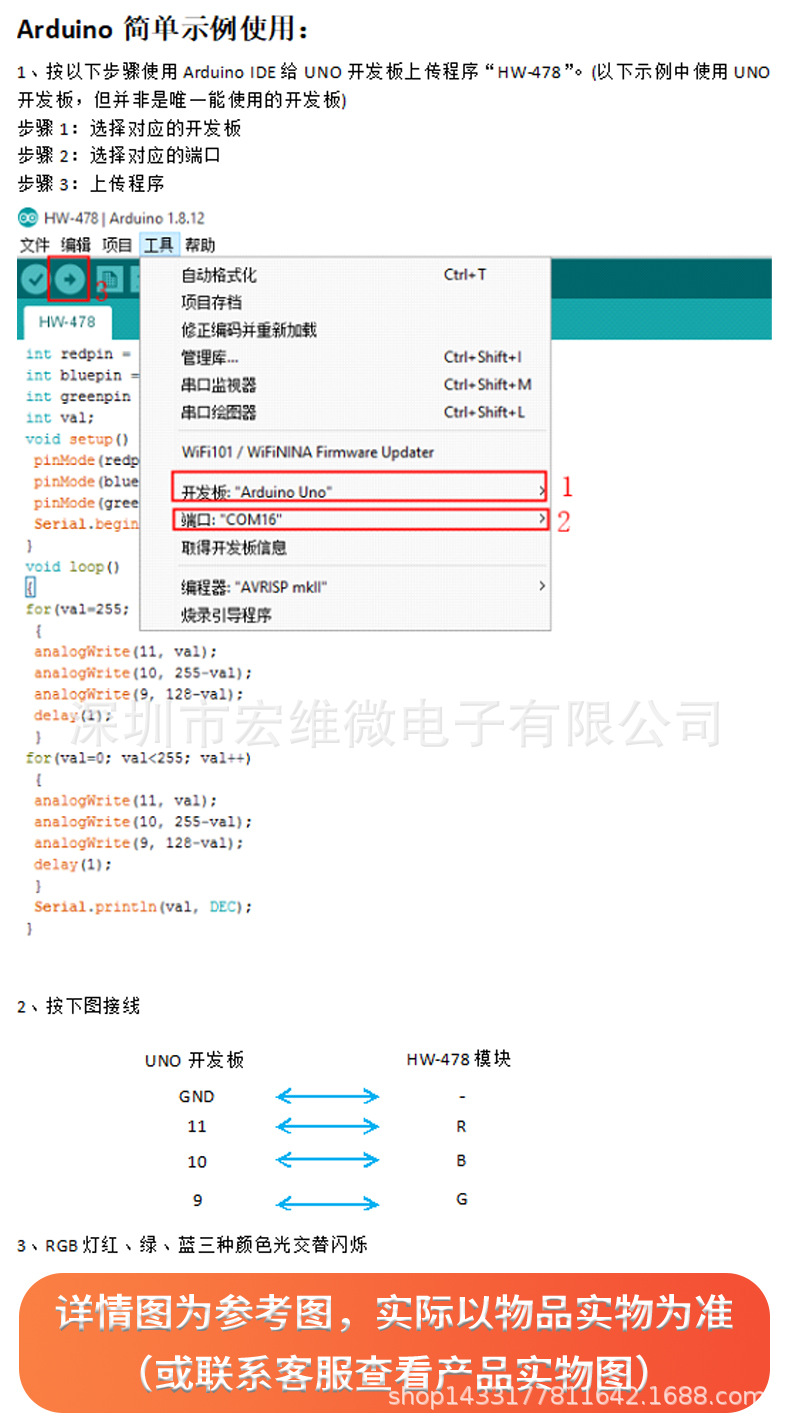Click the code line "void loop()"
The width and height of the screenshot is (790, 1428).
click(x=73, y=567)
